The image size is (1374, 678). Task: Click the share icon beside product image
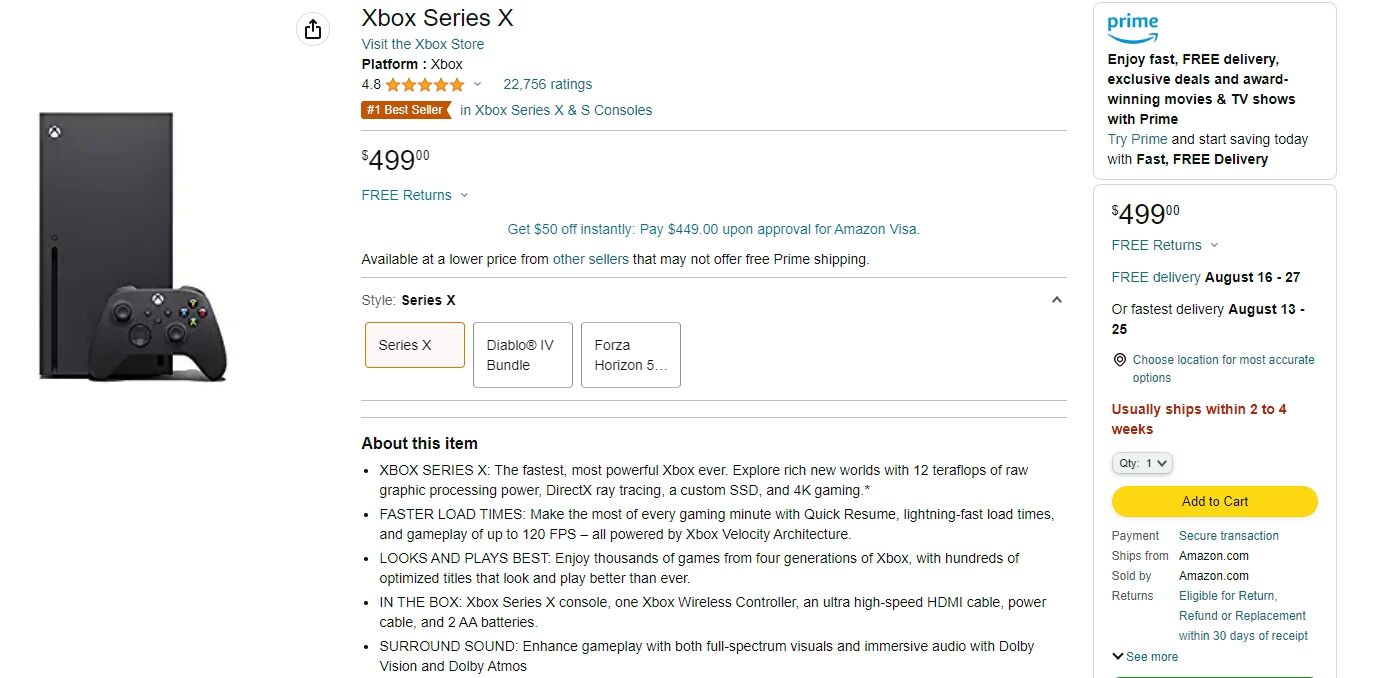(x=313, y=30)
